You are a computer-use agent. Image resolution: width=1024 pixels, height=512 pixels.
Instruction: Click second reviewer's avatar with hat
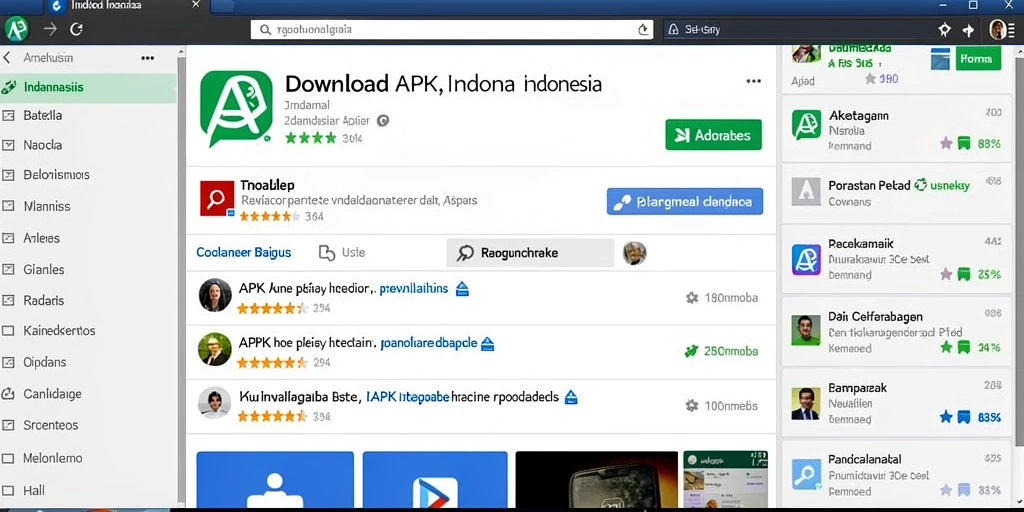[x=215, y=349]
